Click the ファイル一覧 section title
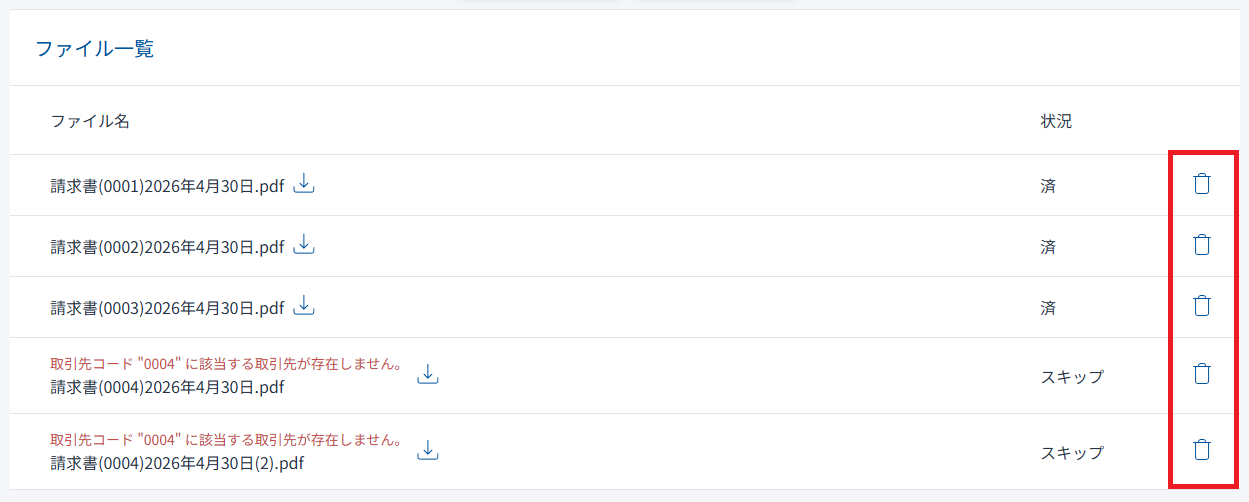The height and width of the screenshot is (502, 1249). (95, 49)
